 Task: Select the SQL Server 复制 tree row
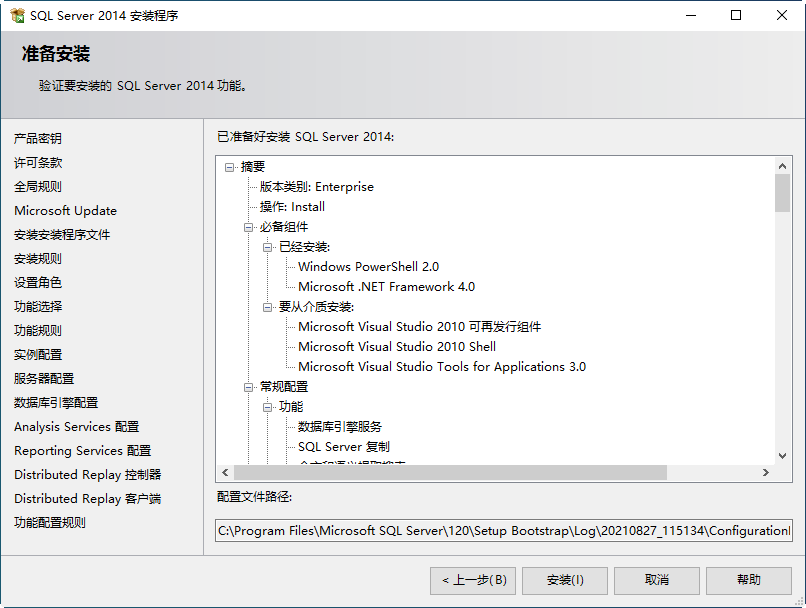[343, 447]
